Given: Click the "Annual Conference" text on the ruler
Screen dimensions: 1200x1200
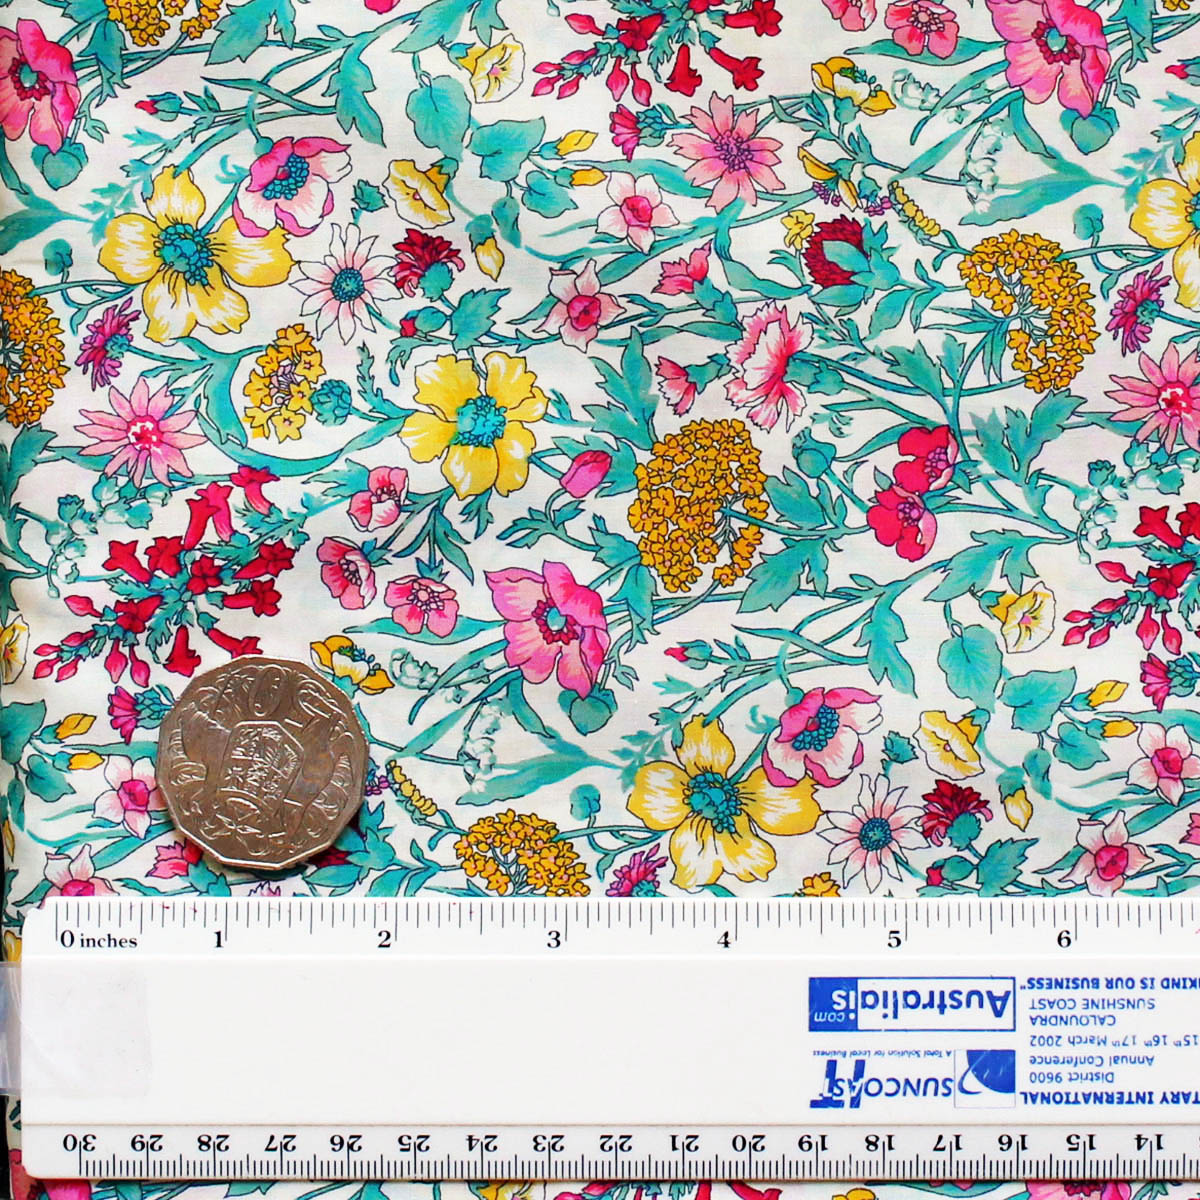Looking at the screenshot, I should (1092, 1059).
